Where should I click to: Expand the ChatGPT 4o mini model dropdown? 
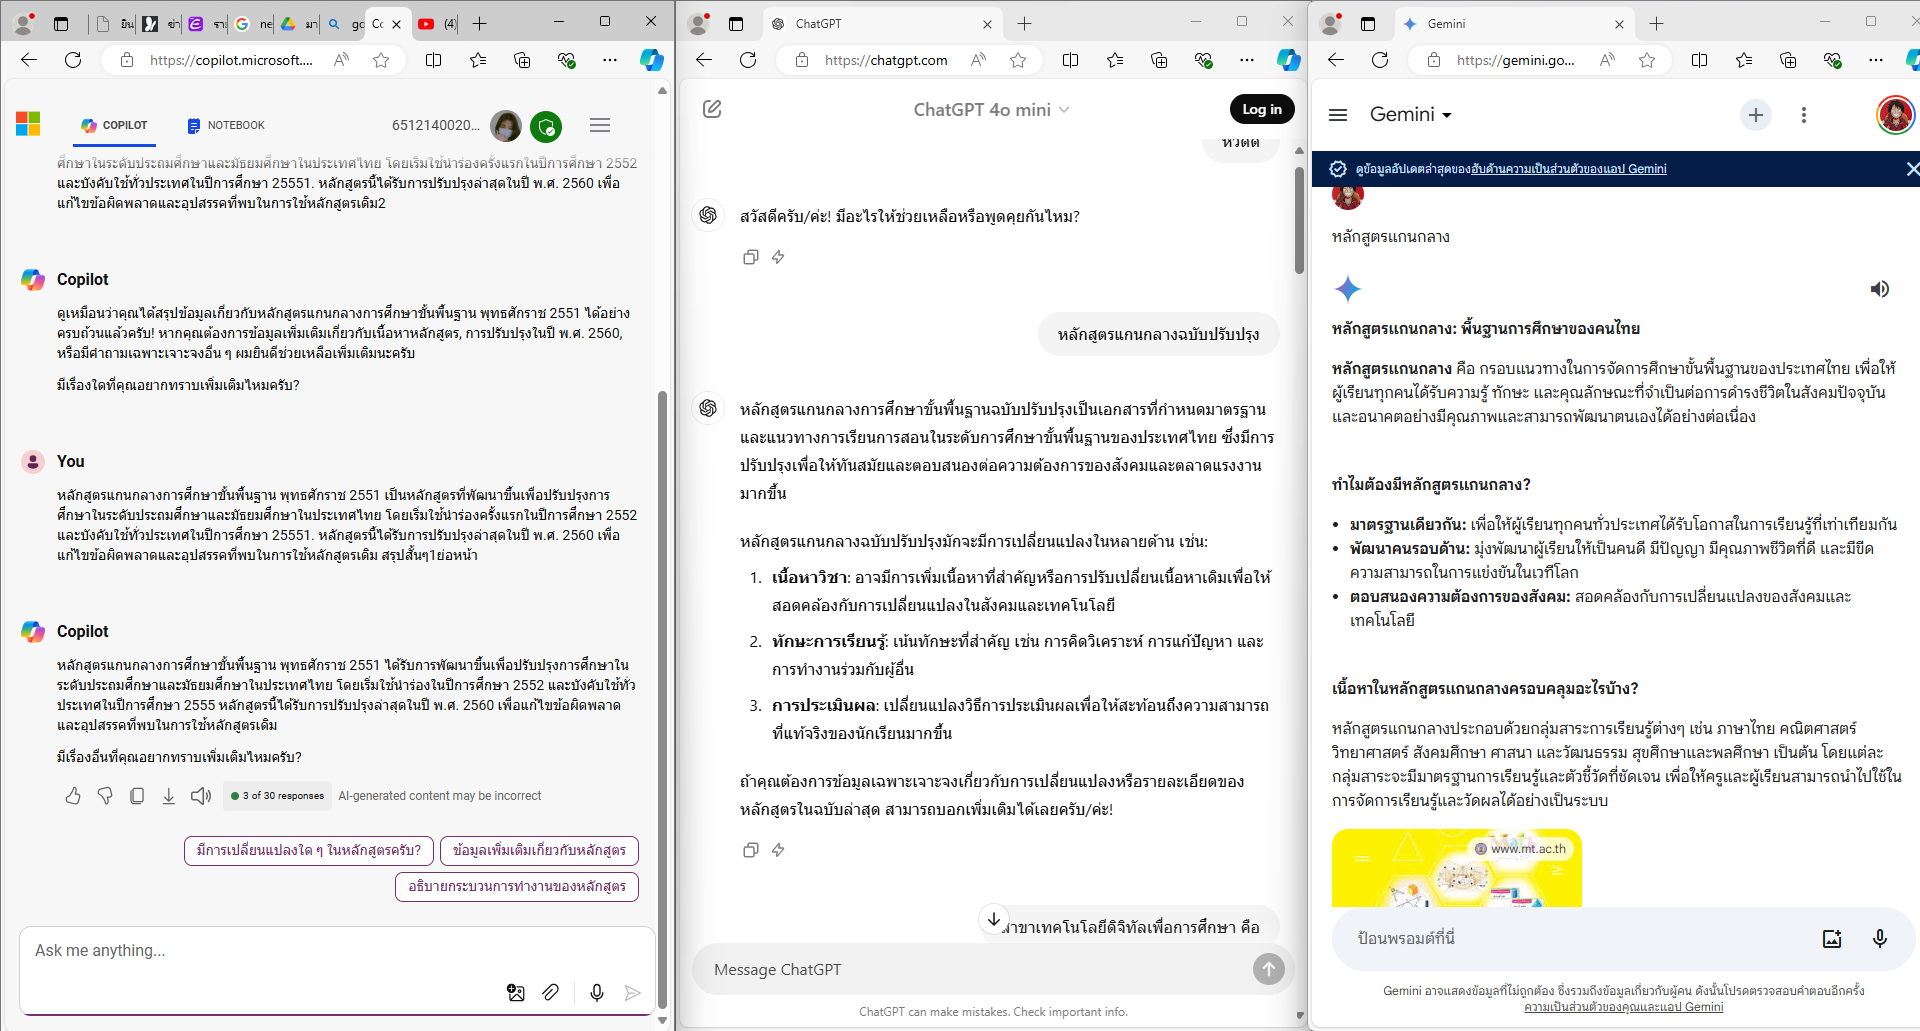click(x=991, y=110)
